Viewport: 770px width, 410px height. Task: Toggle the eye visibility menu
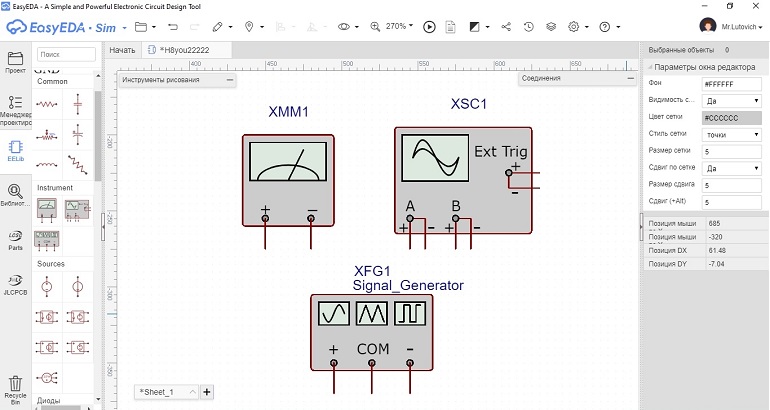click(x=343, y=27)
